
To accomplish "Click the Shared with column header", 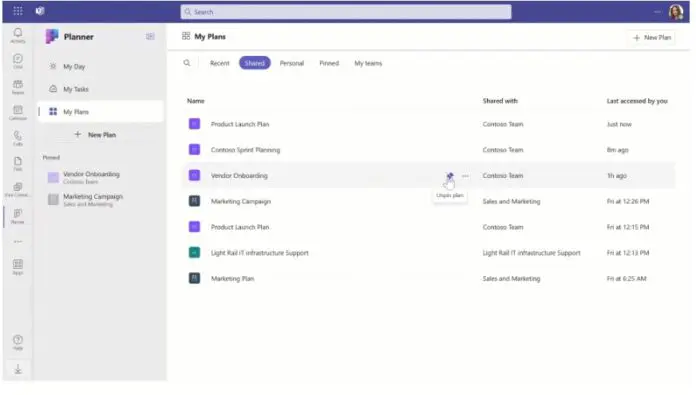I will pyautogui.click(x=500, y=101).
